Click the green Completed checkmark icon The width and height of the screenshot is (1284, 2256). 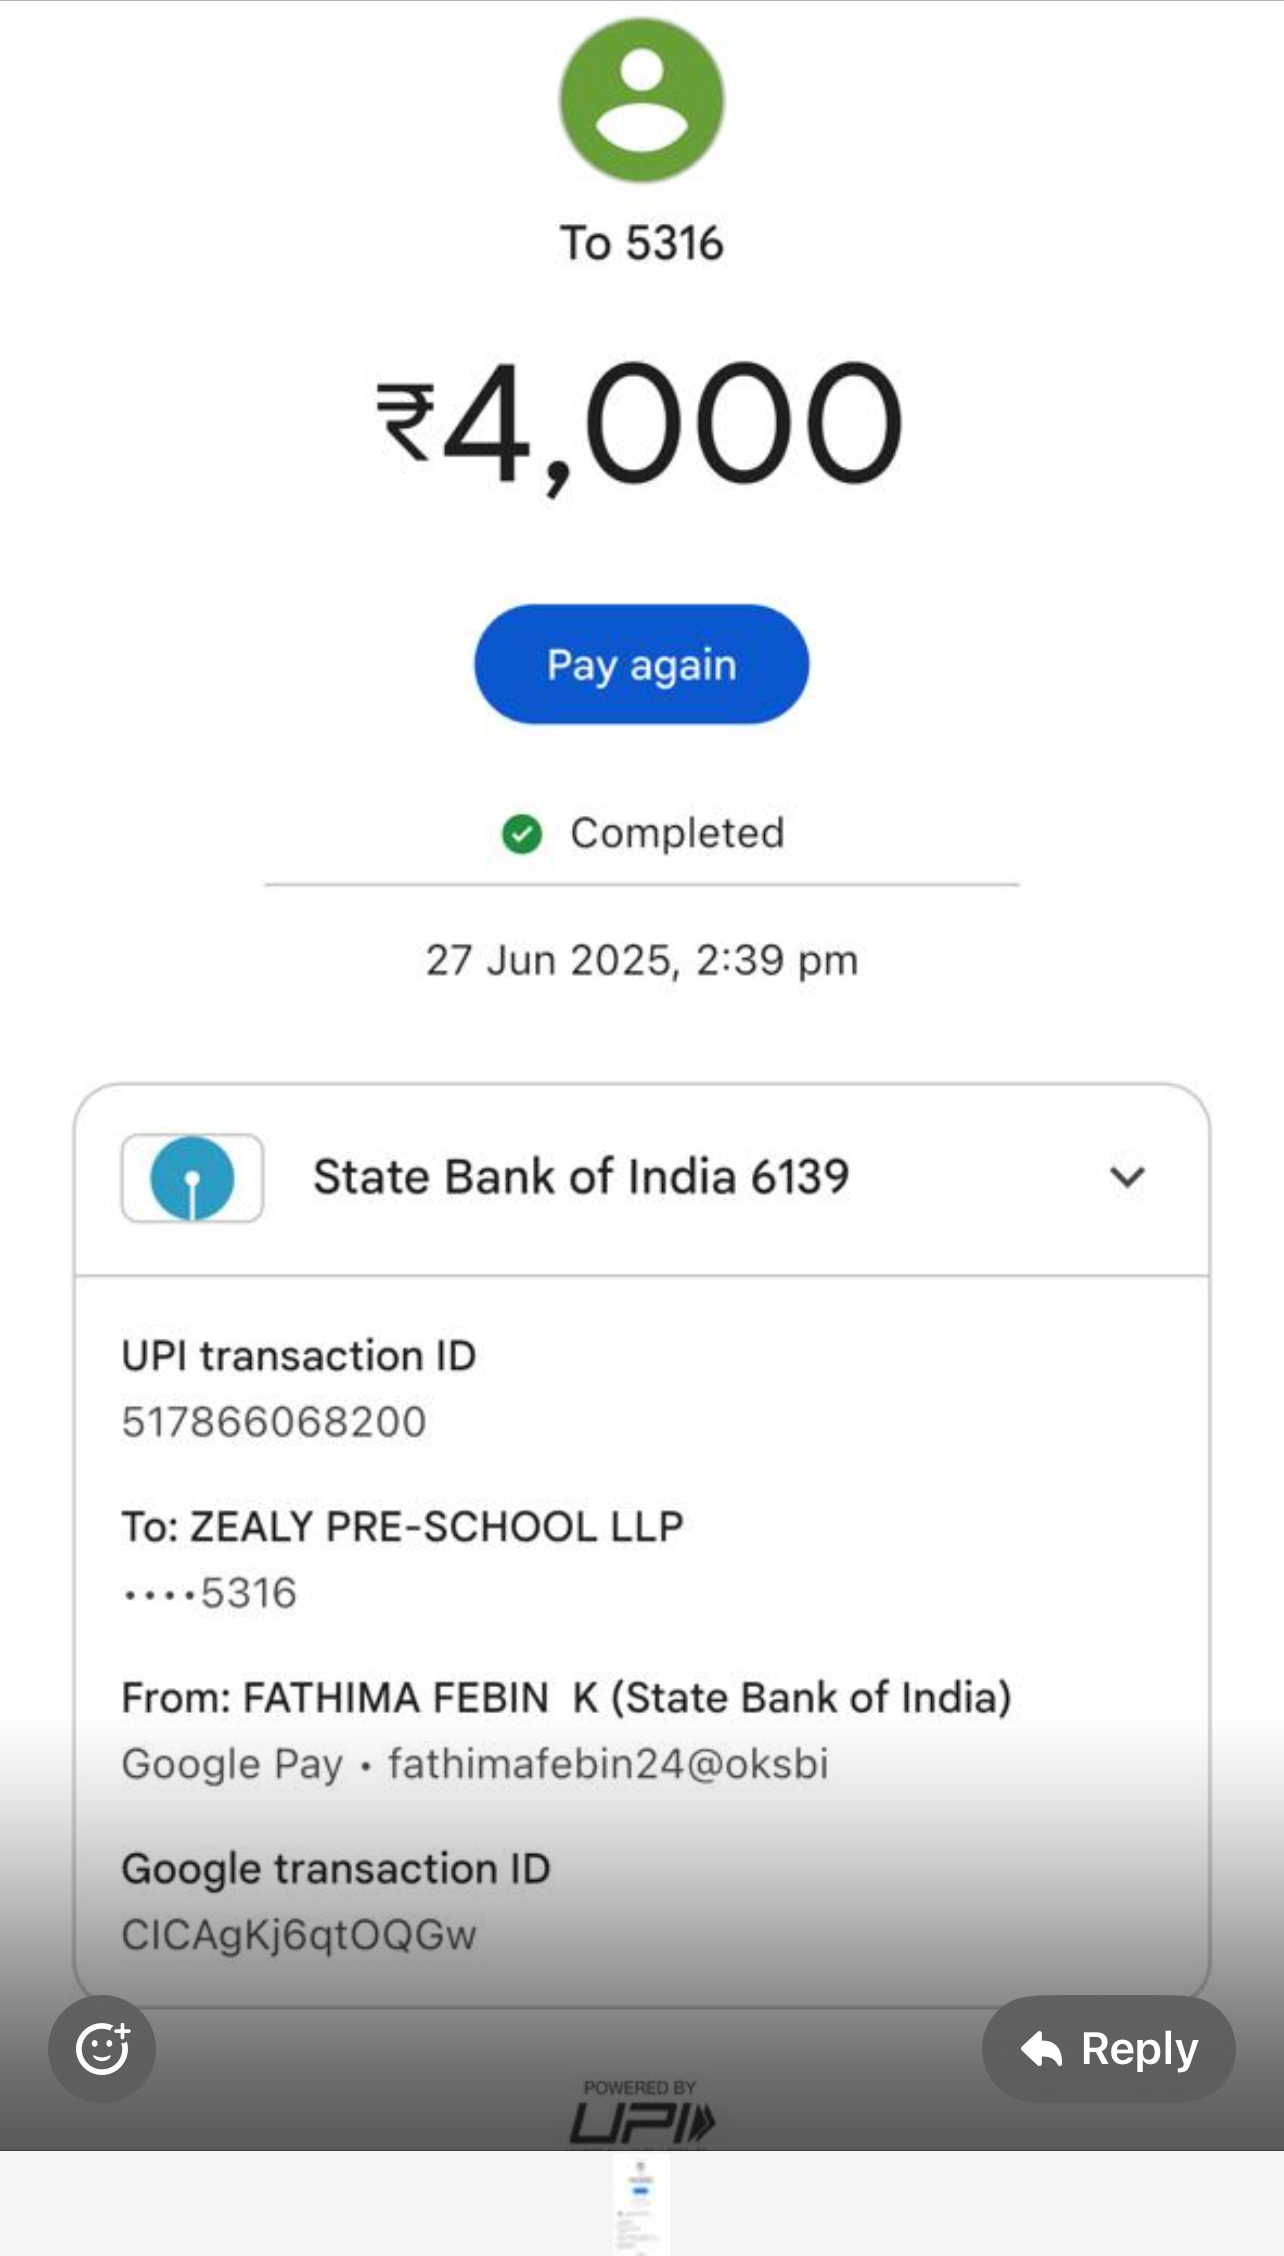[x=521, y=833]
